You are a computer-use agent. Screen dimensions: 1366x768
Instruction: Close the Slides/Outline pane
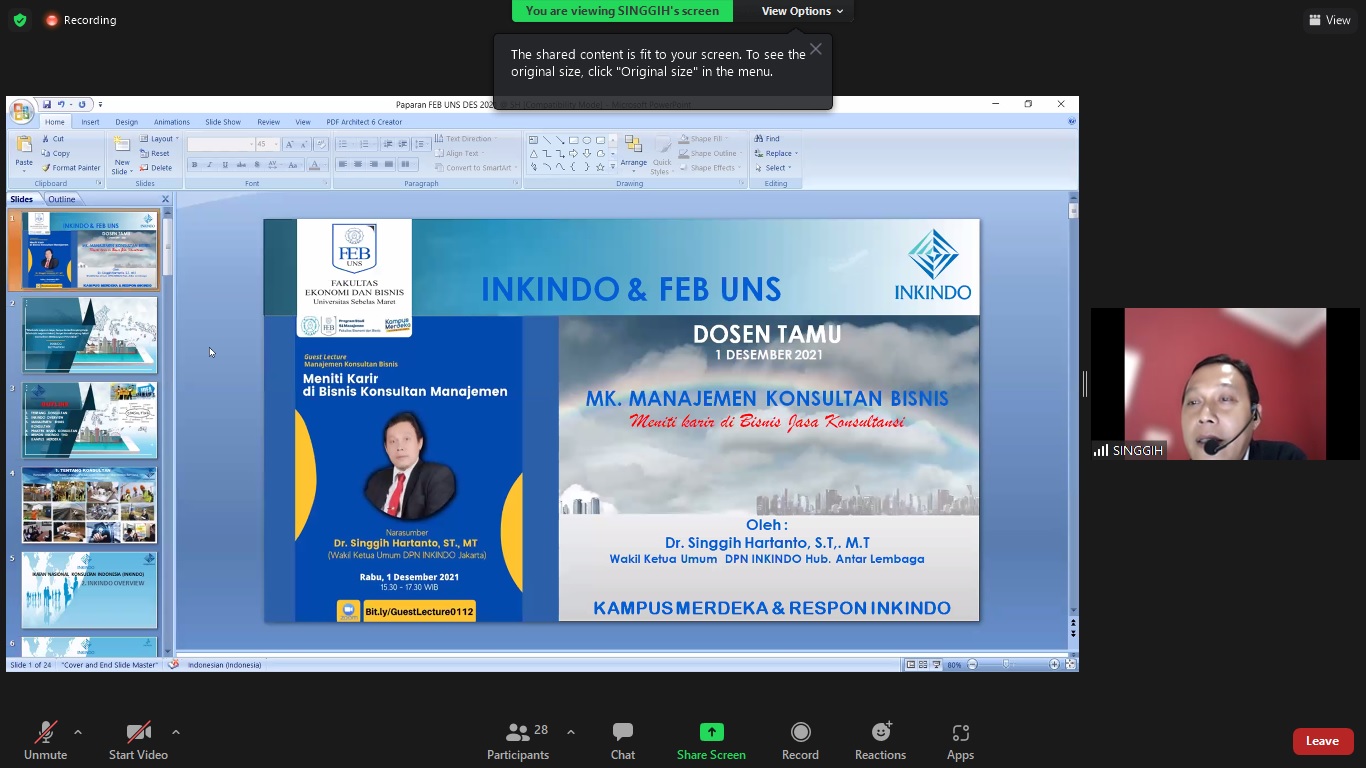point(166,199)
